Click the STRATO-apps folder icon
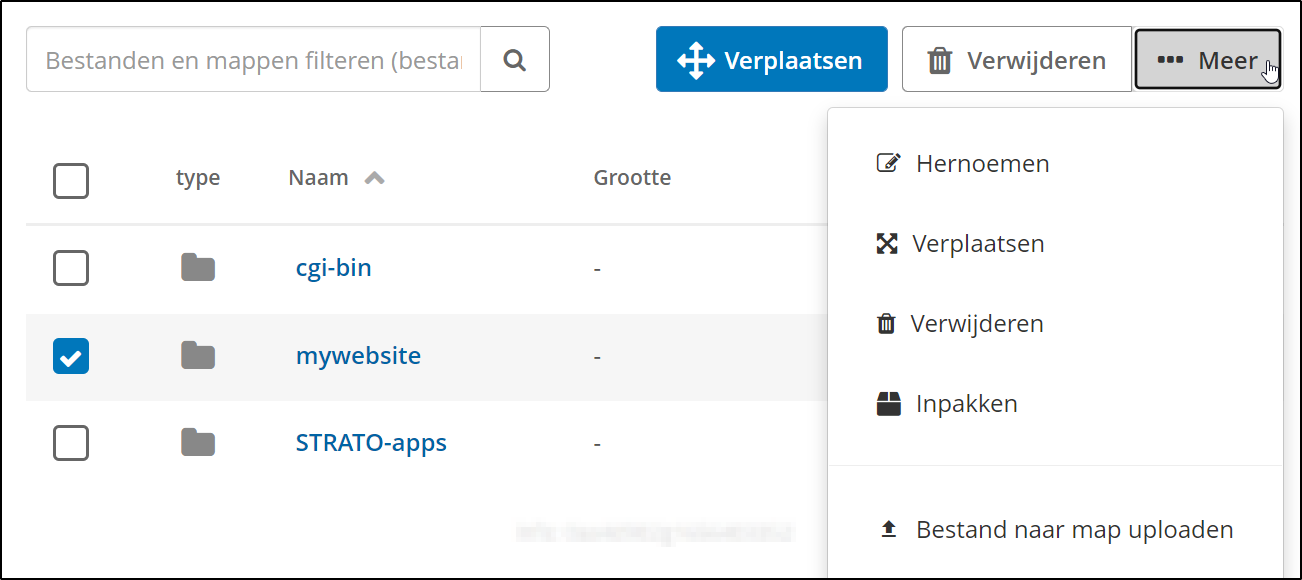Image resolution: width=1302 pixels, height=580 pixels. point(198,442)
